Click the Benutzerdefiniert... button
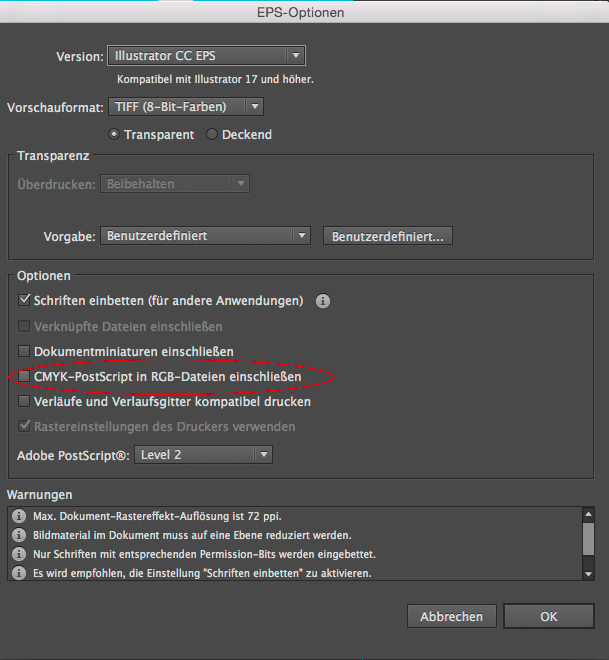The image size is (609, 660). coord(388,236)
